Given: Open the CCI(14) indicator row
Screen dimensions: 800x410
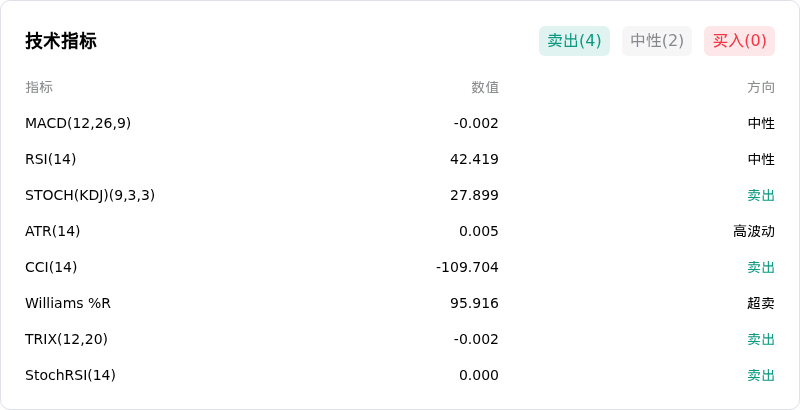Looking at the screenshot, I should point(400,267).
